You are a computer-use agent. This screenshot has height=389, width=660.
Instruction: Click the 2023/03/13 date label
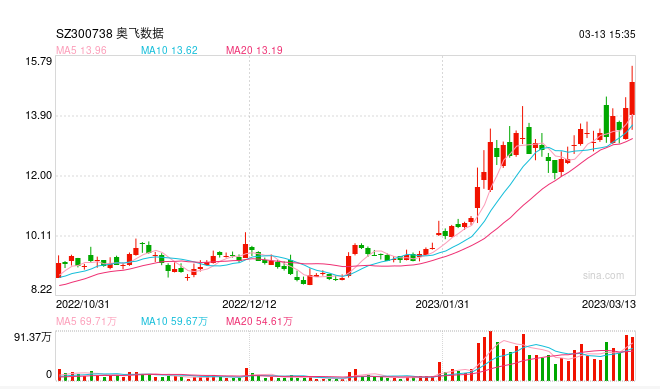point(609,304)
